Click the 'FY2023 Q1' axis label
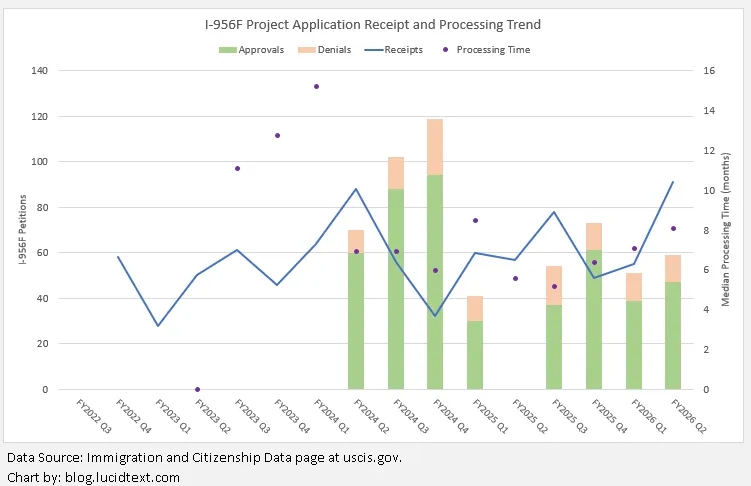 point(173,416)
